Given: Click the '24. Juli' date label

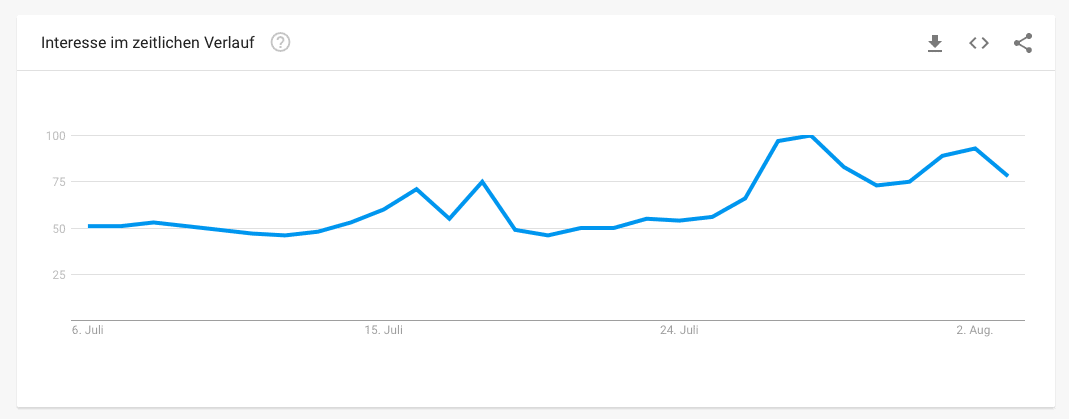Looking at the screenshot, I should (x=679, y=330).
